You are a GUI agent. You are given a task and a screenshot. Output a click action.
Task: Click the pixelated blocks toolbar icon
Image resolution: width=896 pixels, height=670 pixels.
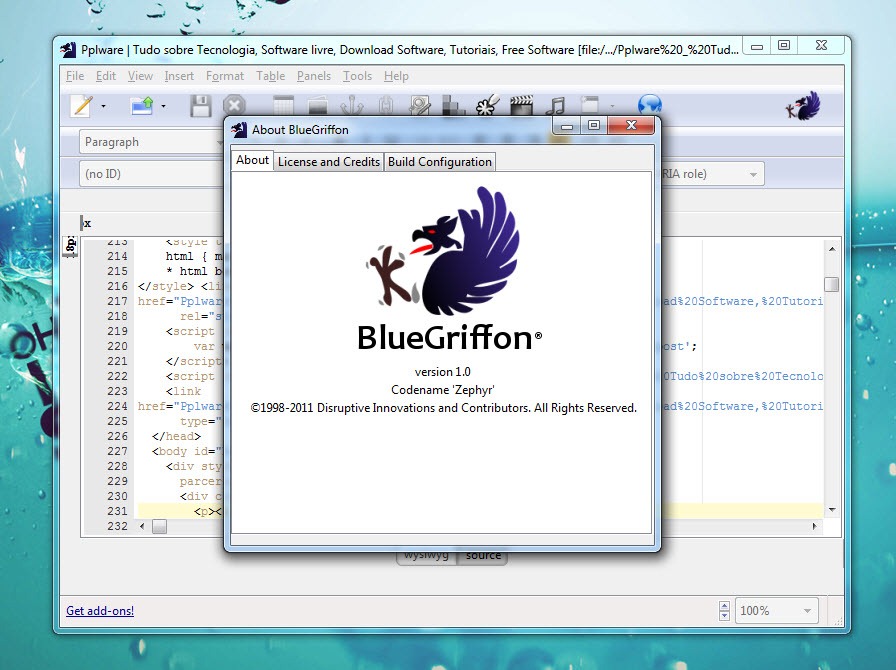[x=453, y=106]
